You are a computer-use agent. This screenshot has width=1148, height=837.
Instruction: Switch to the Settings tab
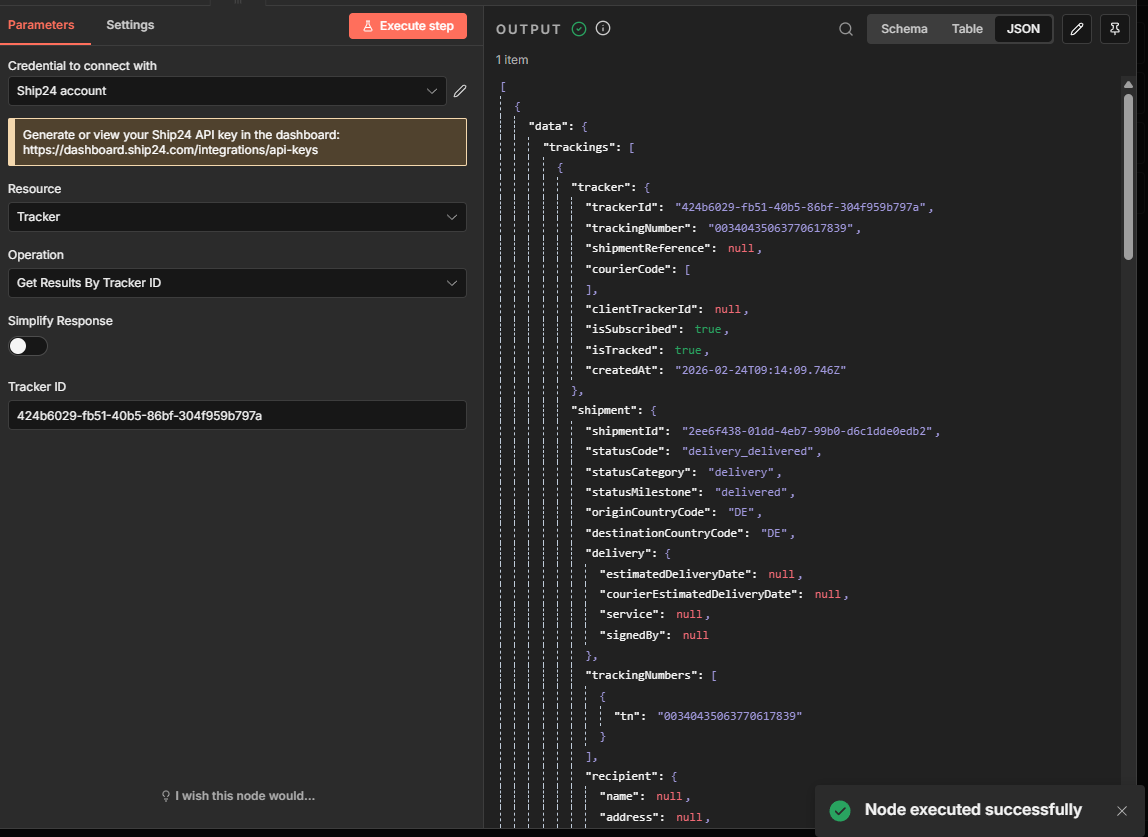130,25
